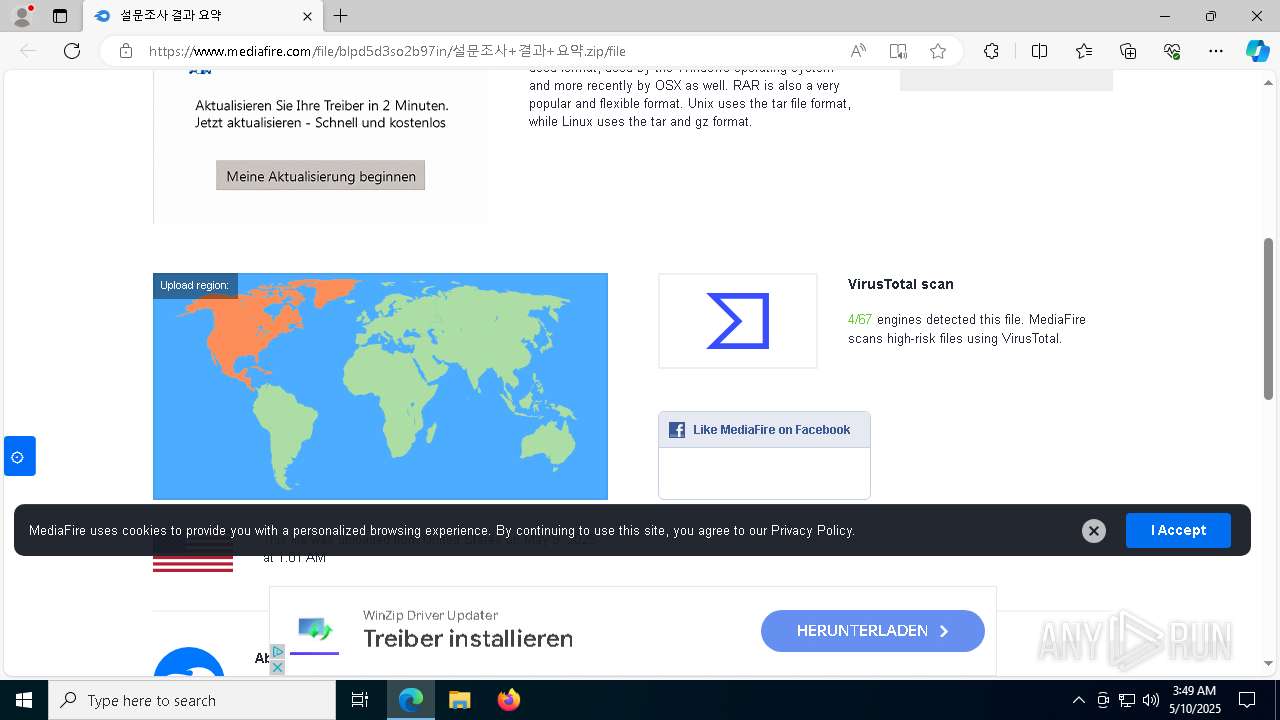Open File Explorer taskbar icon

459,700
